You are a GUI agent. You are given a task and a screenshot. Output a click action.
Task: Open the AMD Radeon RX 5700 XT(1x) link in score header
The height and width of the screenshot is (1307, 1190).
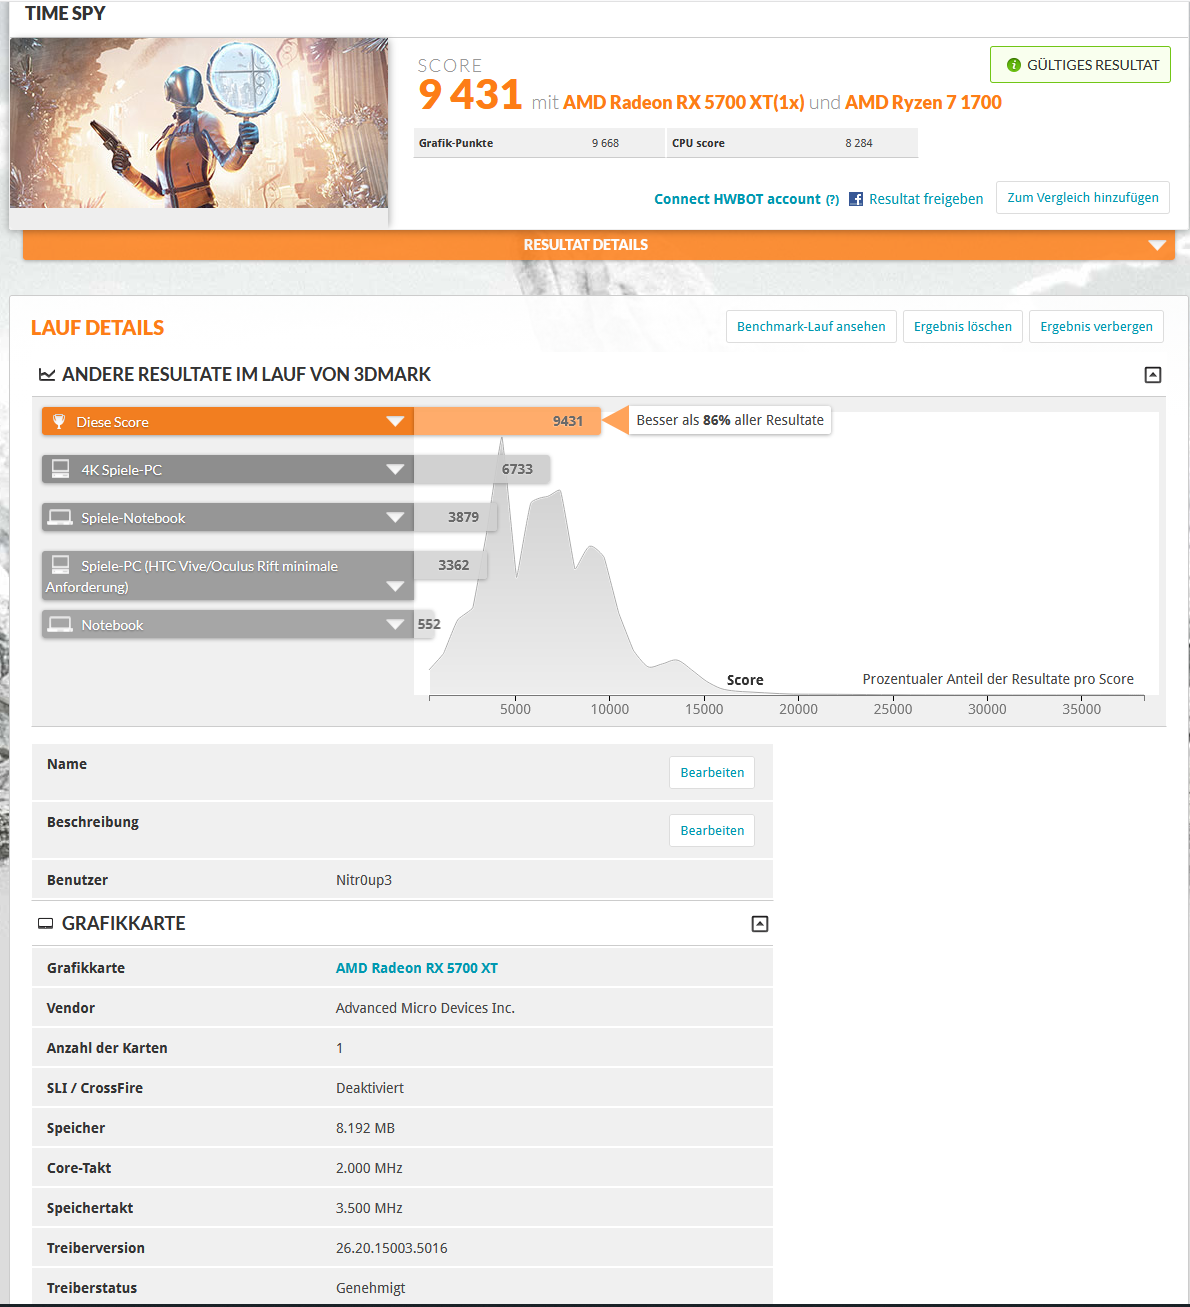[x=683, y=102]
